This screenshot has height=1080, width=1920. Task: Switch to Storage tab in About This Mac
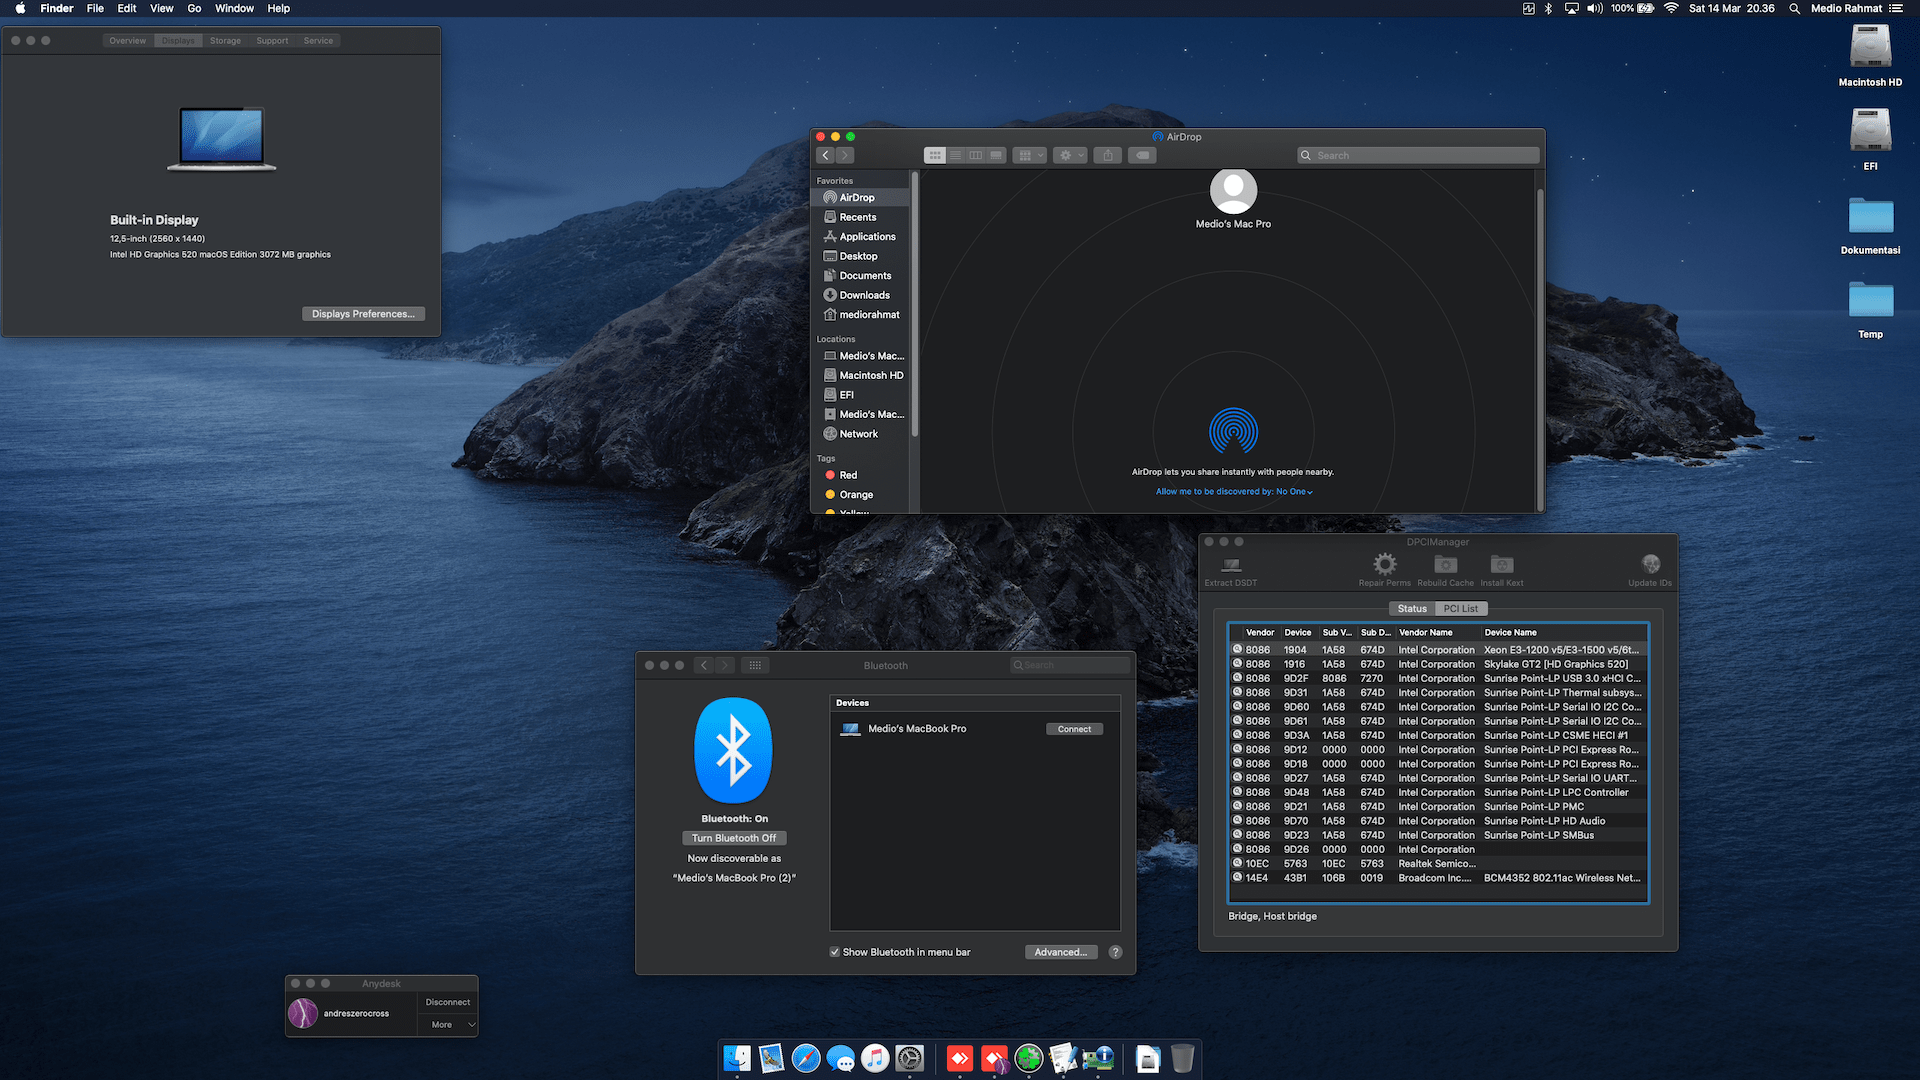[x=225, y=41]
